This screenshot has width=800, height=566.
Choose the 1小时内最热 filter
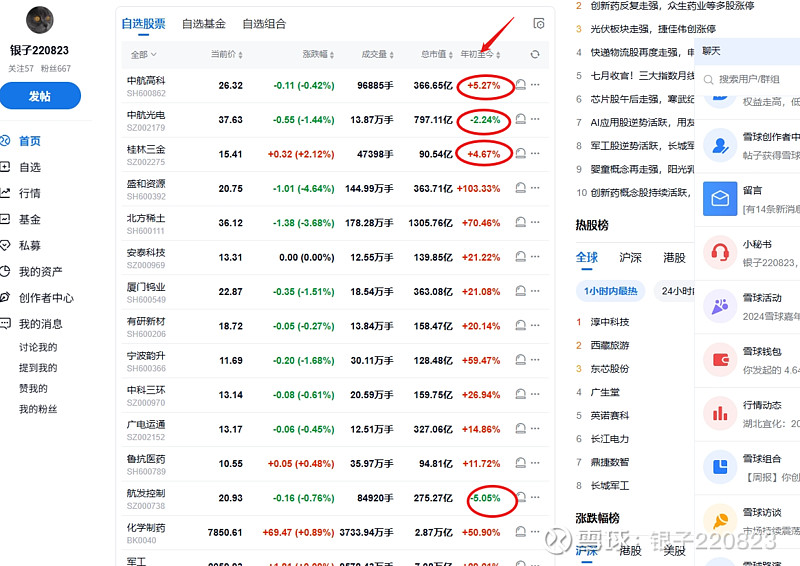tap(611, 291)
